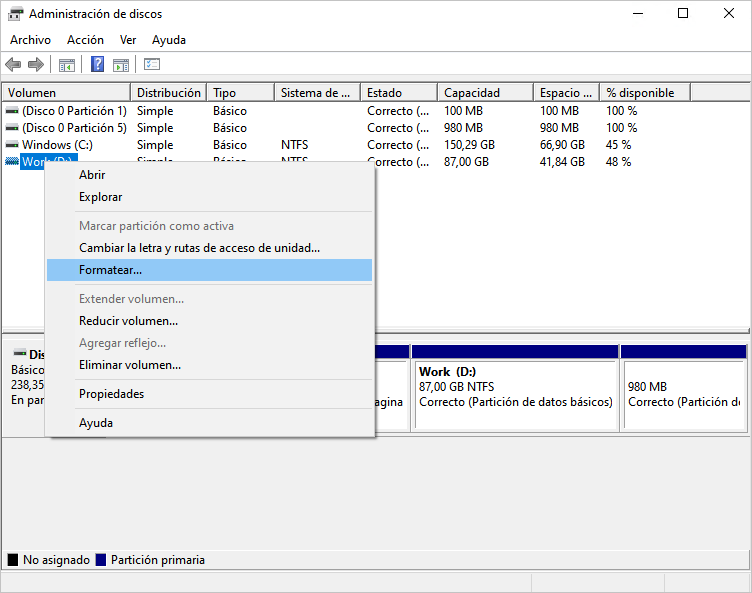Choose Formatear... from the context menu
The image size is (752, 593).
[110, 270]
